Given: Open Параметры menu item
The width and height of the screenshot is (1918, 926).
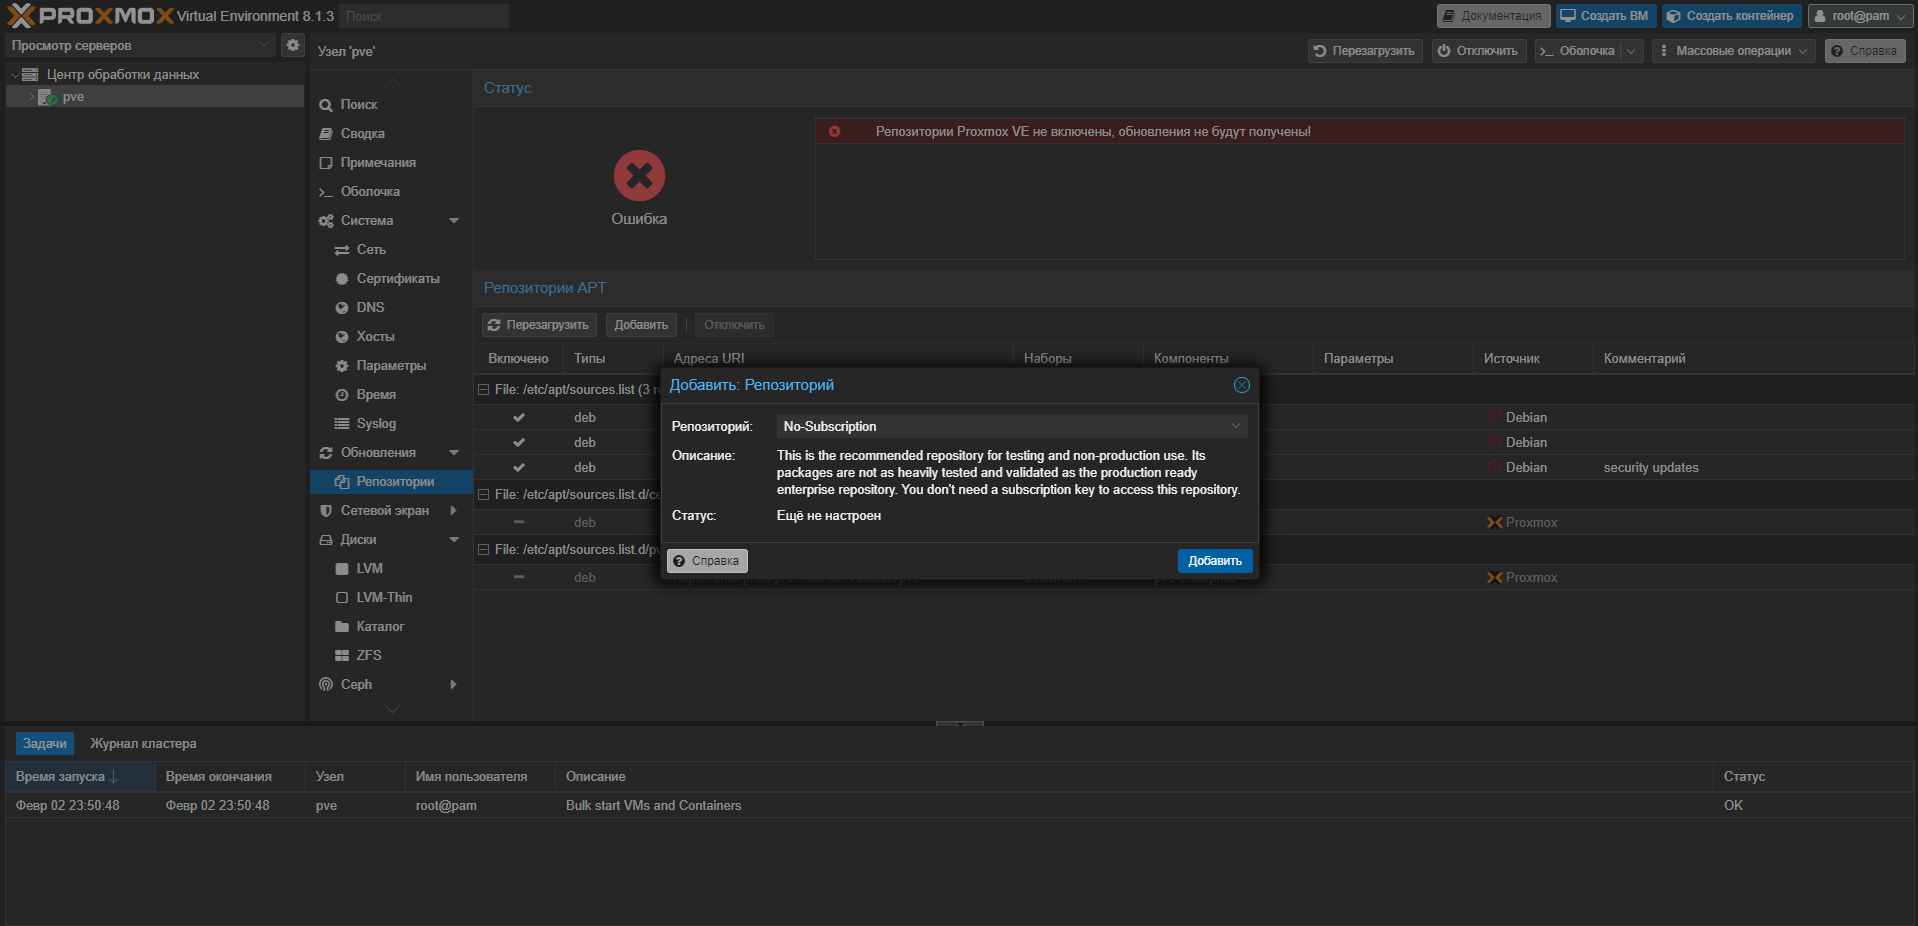Looking at the screenshot, I should coord(391,365).
